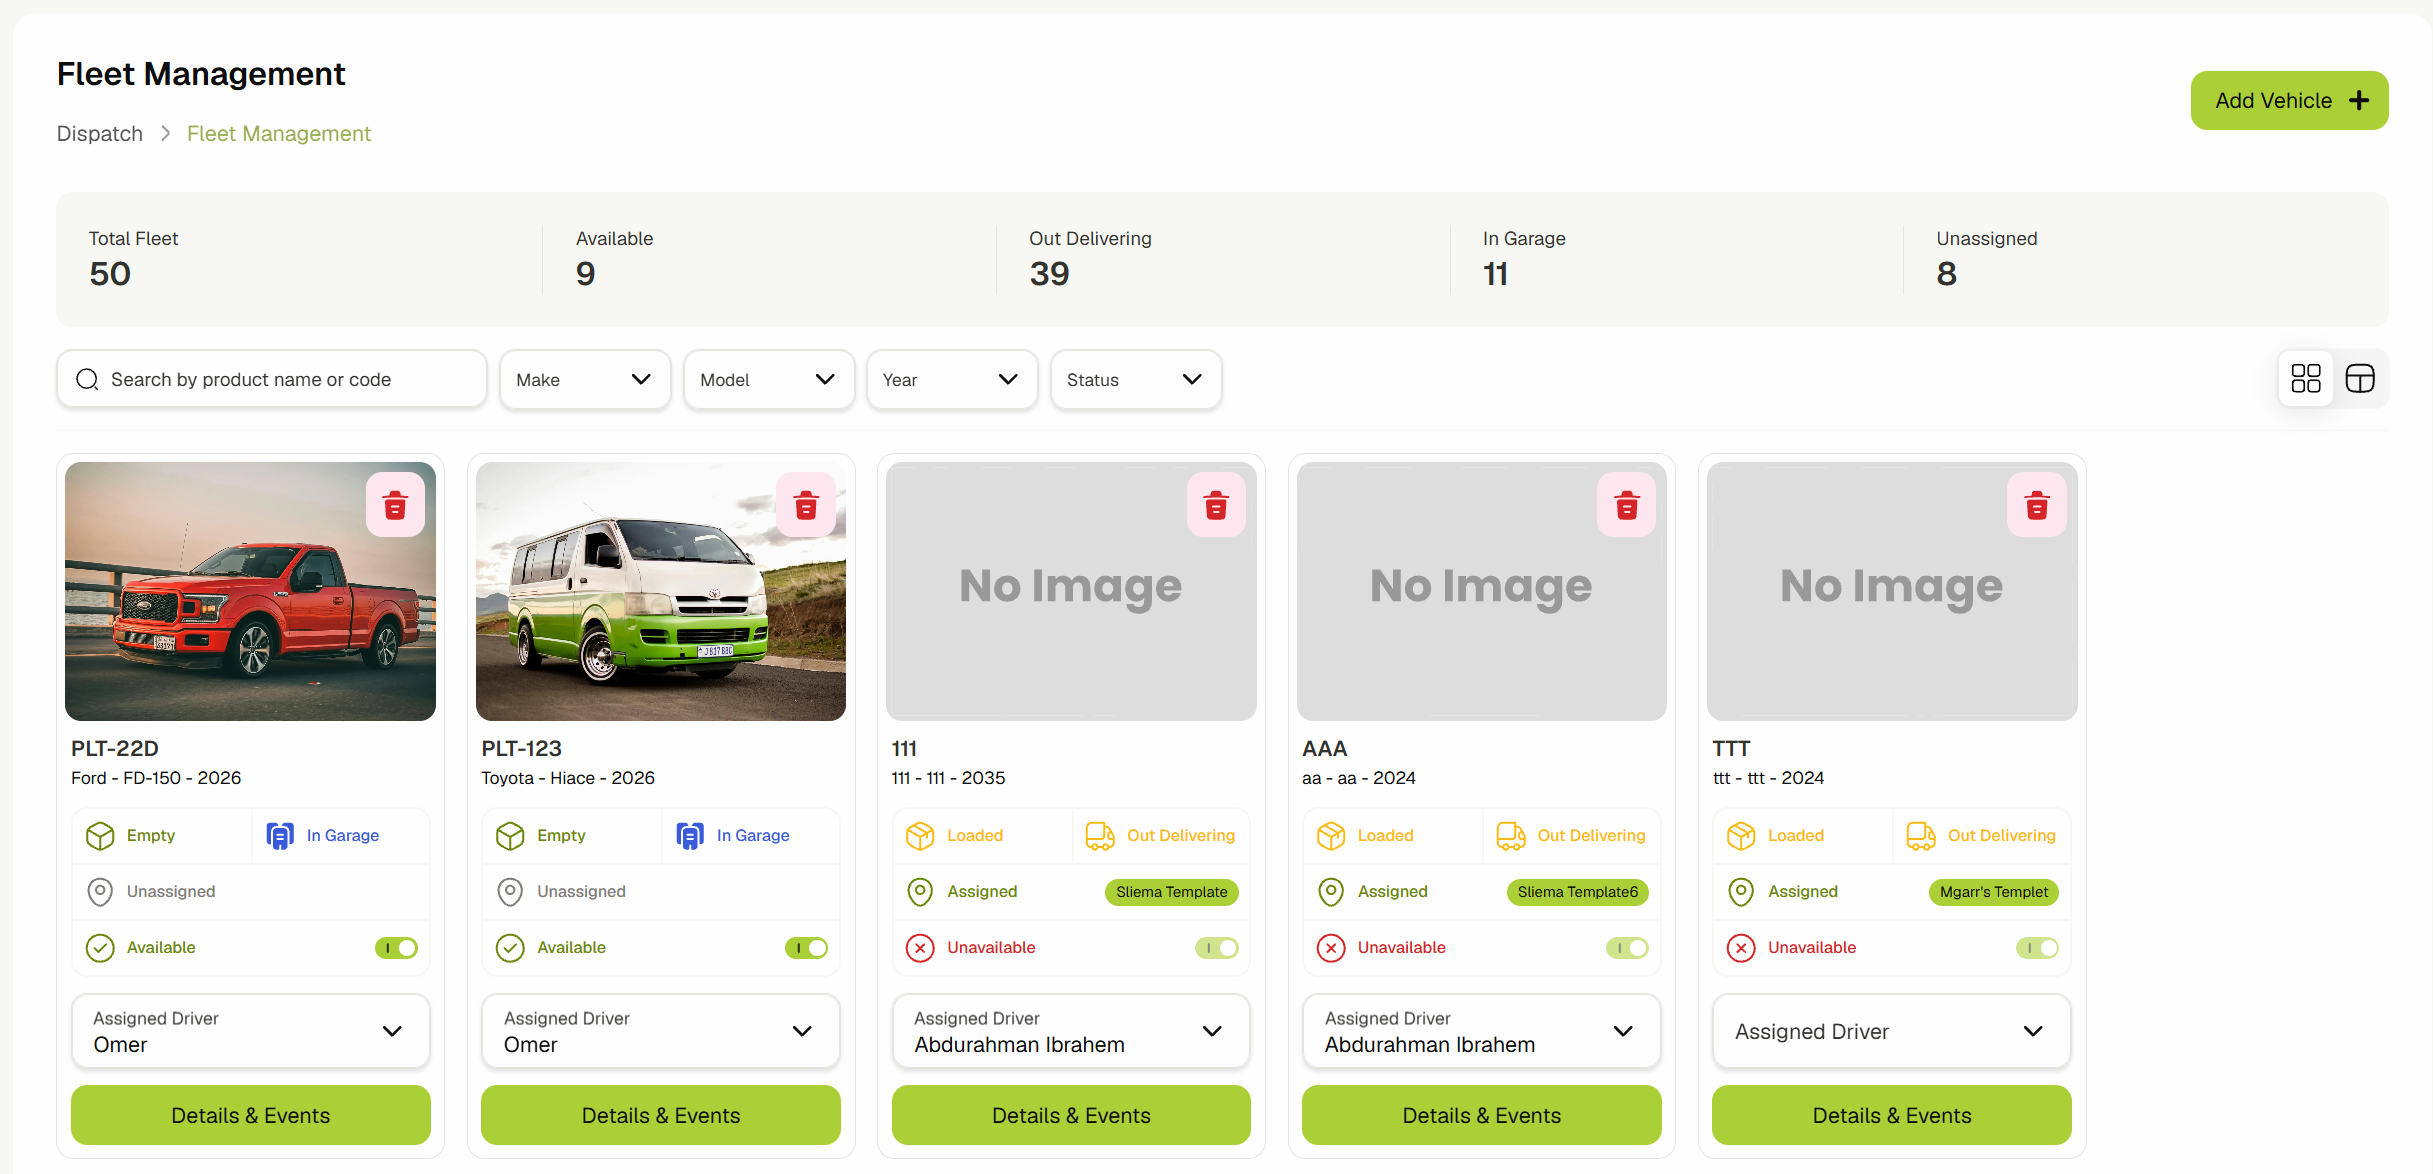The height and width of the screenshot is (1174, 2433).
Task: Expand empty Assigned Driver dropdown on TTT
Action: [x=1892, y=1031]
